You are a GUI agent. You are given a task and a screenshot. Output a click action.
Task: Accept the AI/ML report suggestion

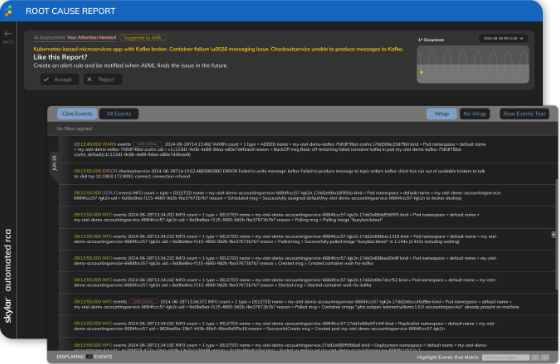coord(59,79)
